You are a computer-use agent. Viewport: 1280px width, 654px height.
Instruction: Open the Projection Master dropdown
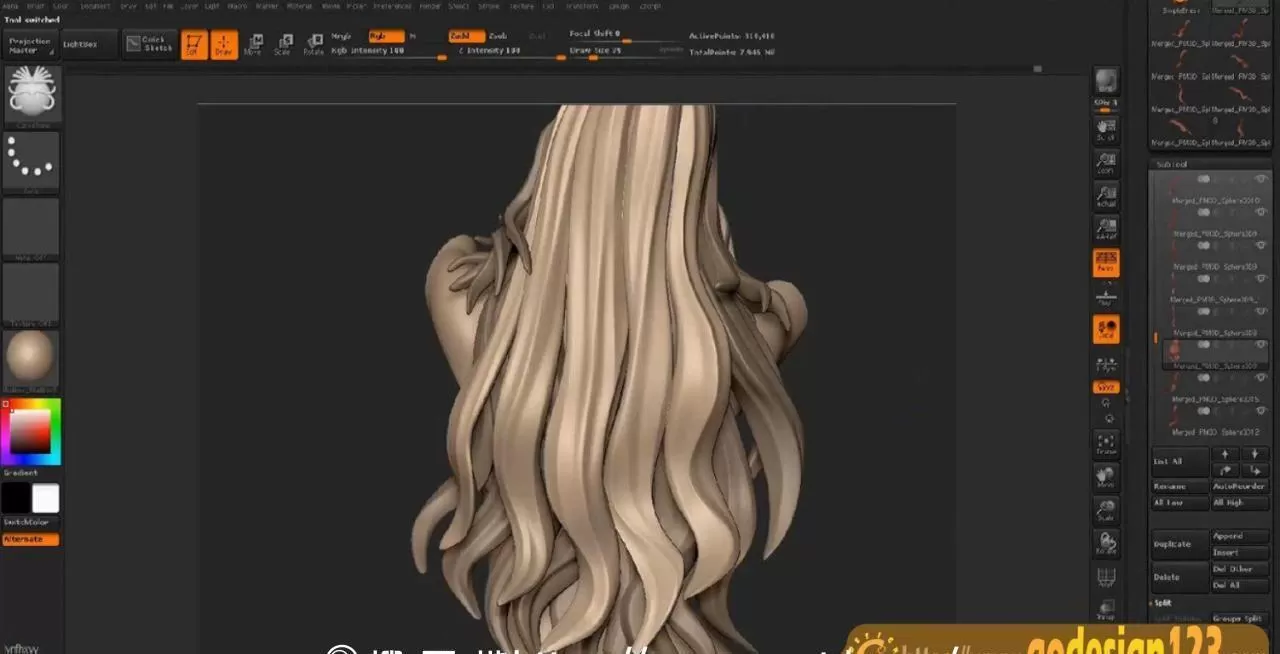[x=29, y=44]
